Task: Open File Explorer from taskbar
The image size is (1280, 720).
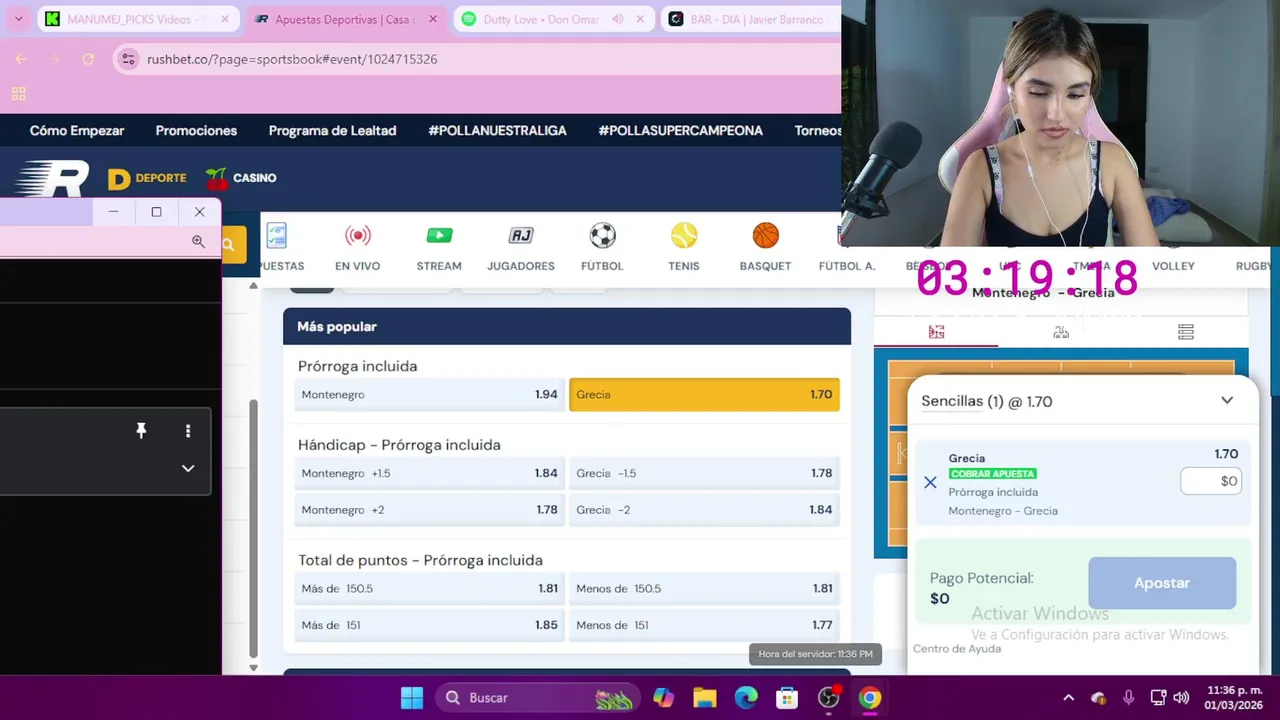Action: click(x=705, y=698)
